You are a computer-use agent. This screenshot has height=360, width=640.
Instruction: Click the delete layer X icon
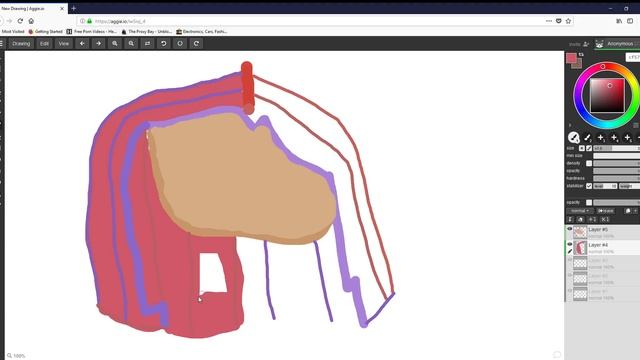pos(605,220)
